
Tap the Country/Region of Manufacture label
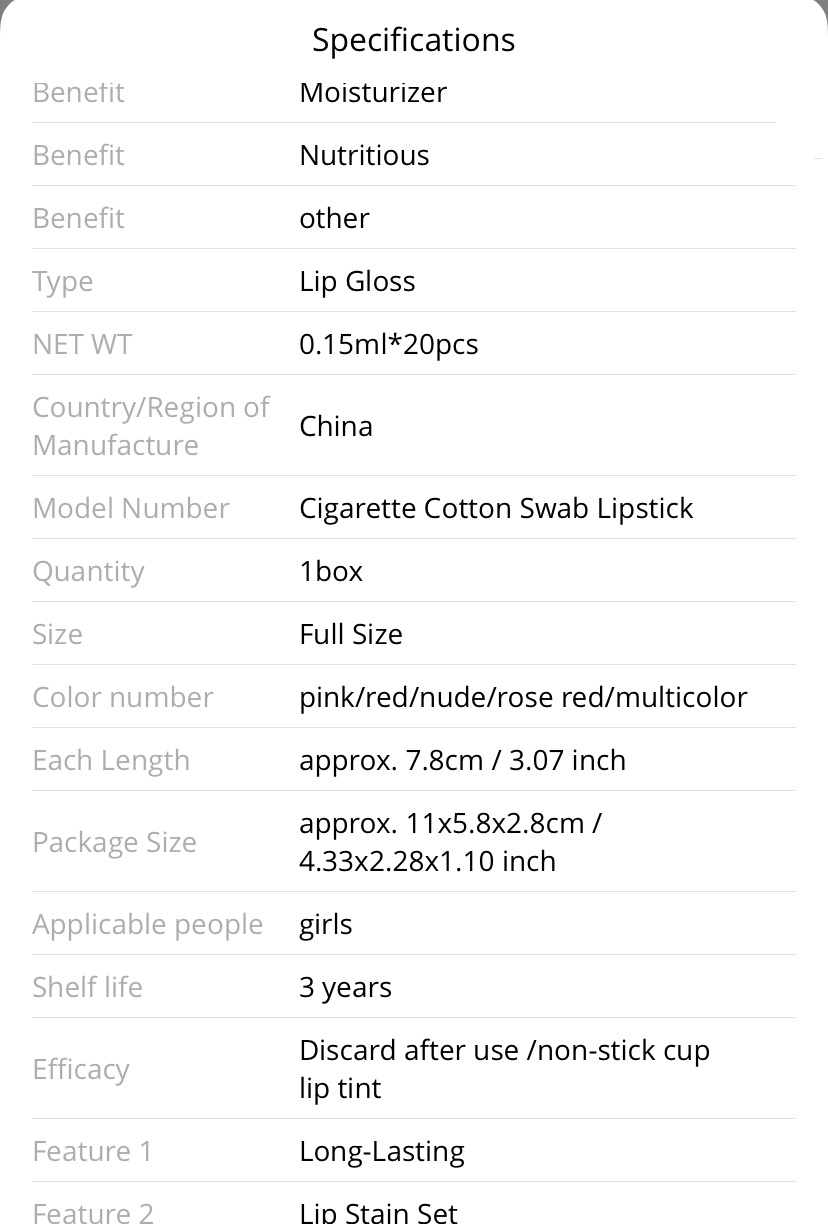click(151, 426)
